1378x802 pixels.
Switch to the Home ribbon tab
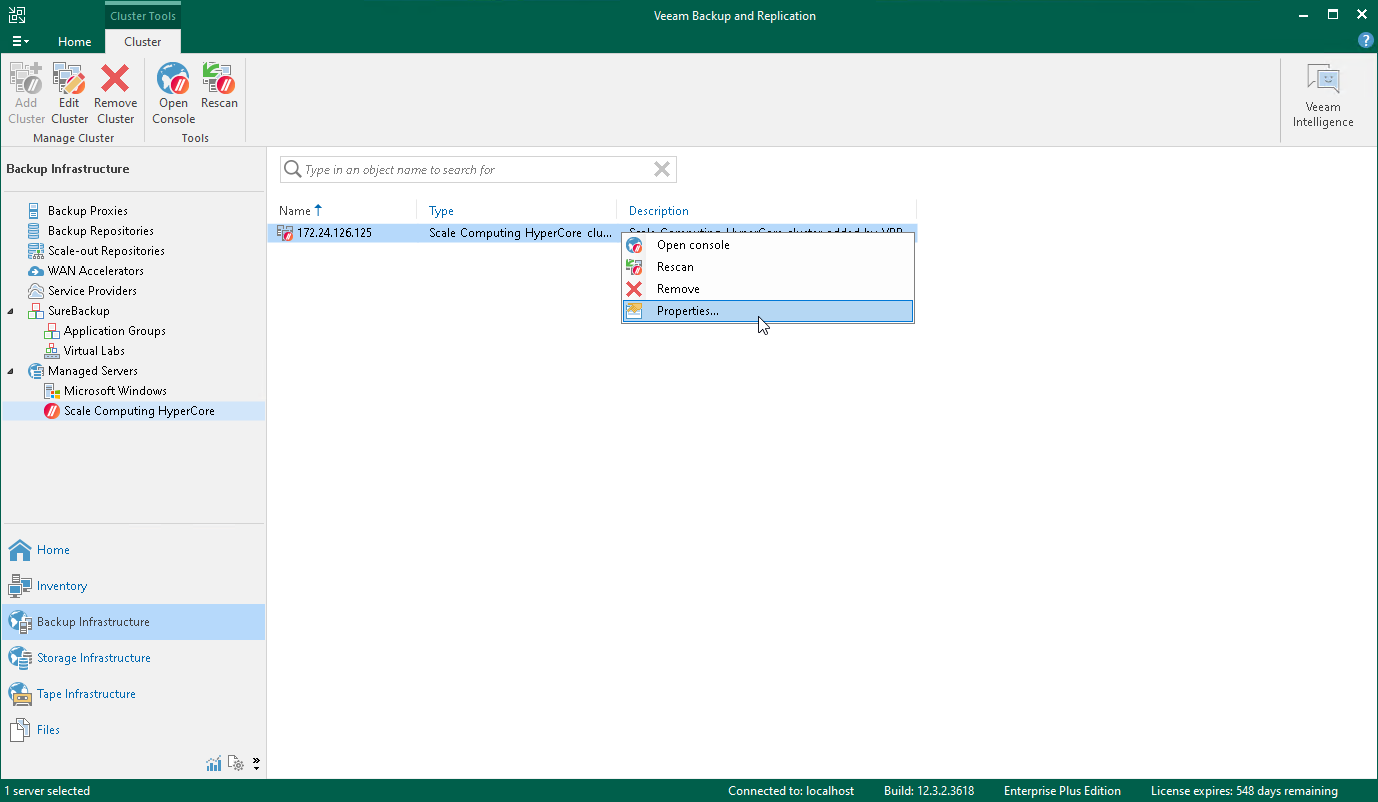tap(75, 42)
